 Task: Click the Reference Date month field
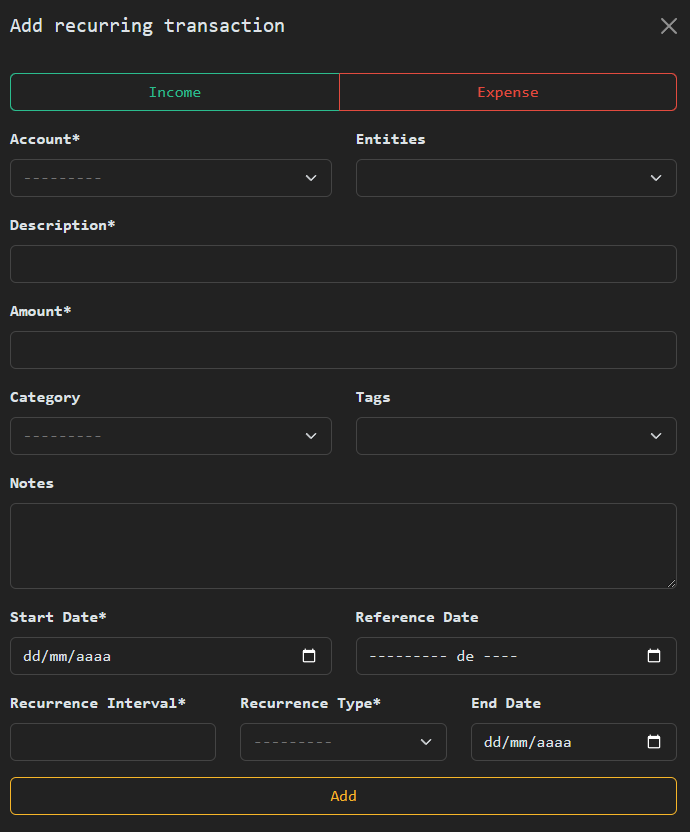click(407, 656)
